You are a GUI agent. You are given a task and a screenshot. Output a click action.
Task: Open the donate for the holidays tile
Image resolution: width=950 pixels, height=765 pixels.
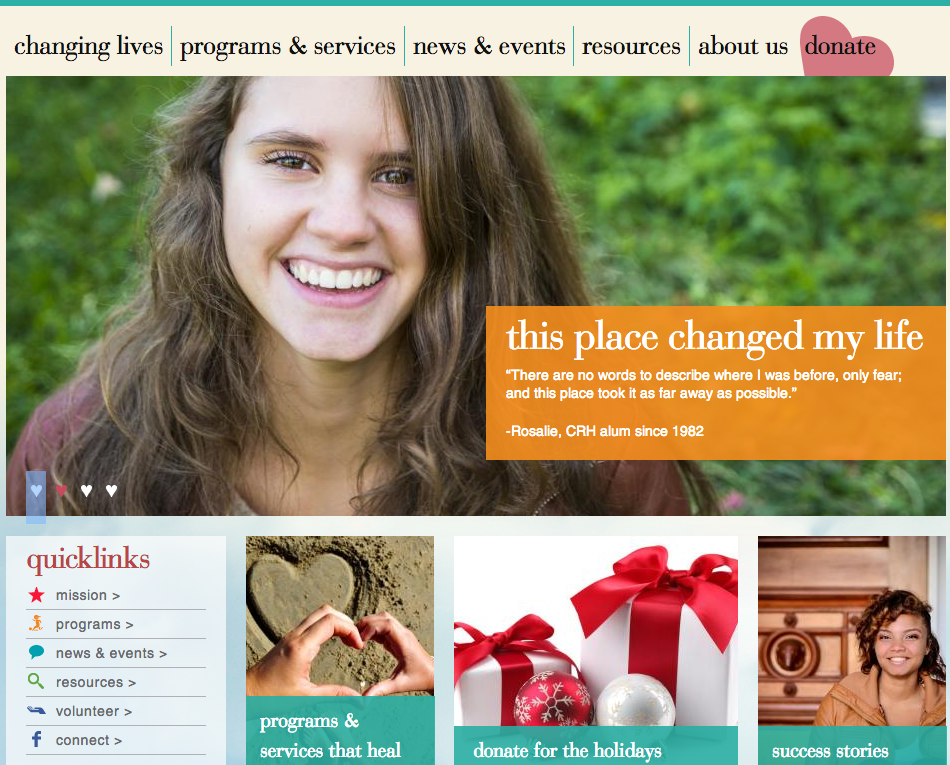tap(596, 651)
